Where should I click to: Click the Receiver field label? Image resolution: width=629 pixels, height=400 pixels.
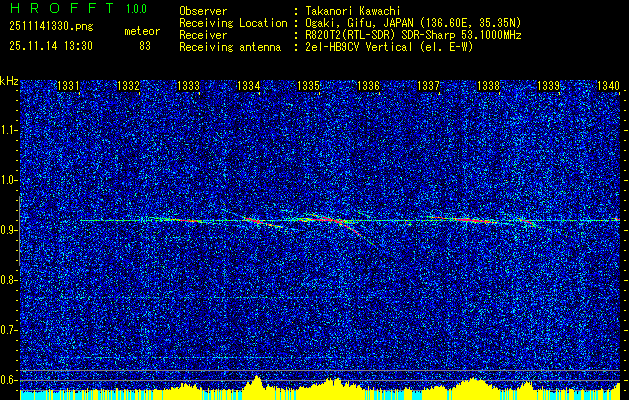click(x=203, y=35)
